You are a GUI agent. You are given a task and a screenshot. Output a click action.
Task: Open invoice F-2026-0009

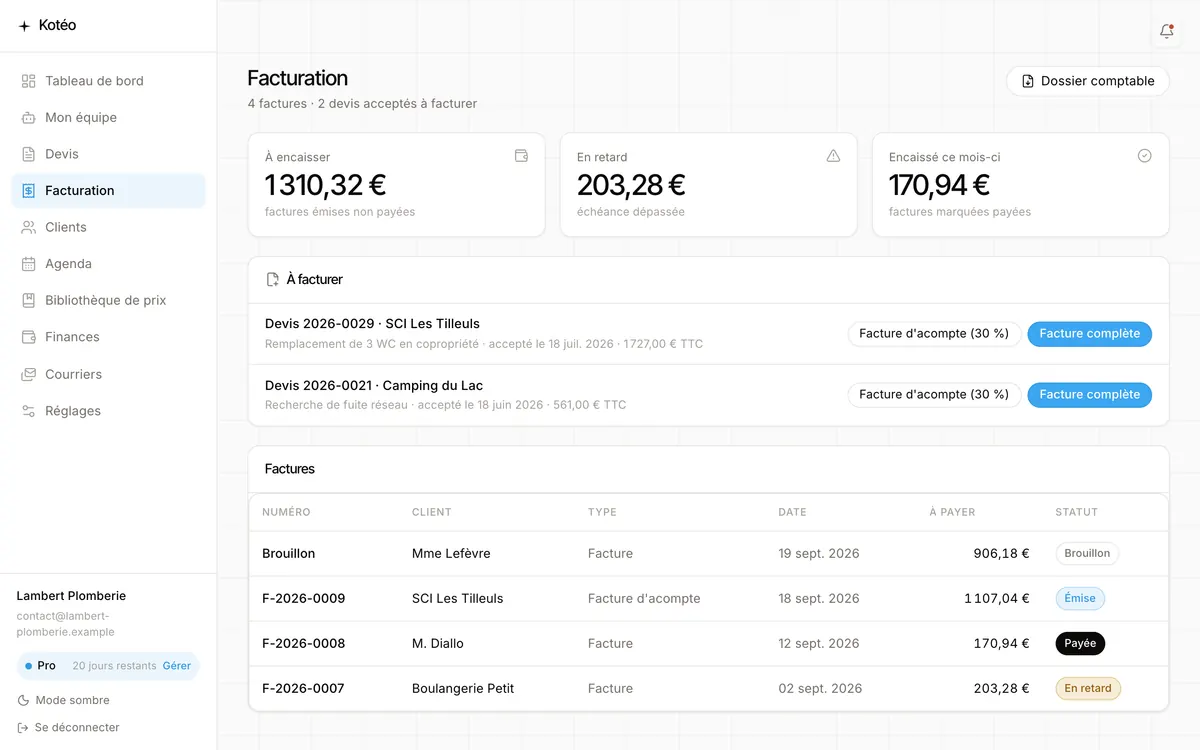[303, 599]
